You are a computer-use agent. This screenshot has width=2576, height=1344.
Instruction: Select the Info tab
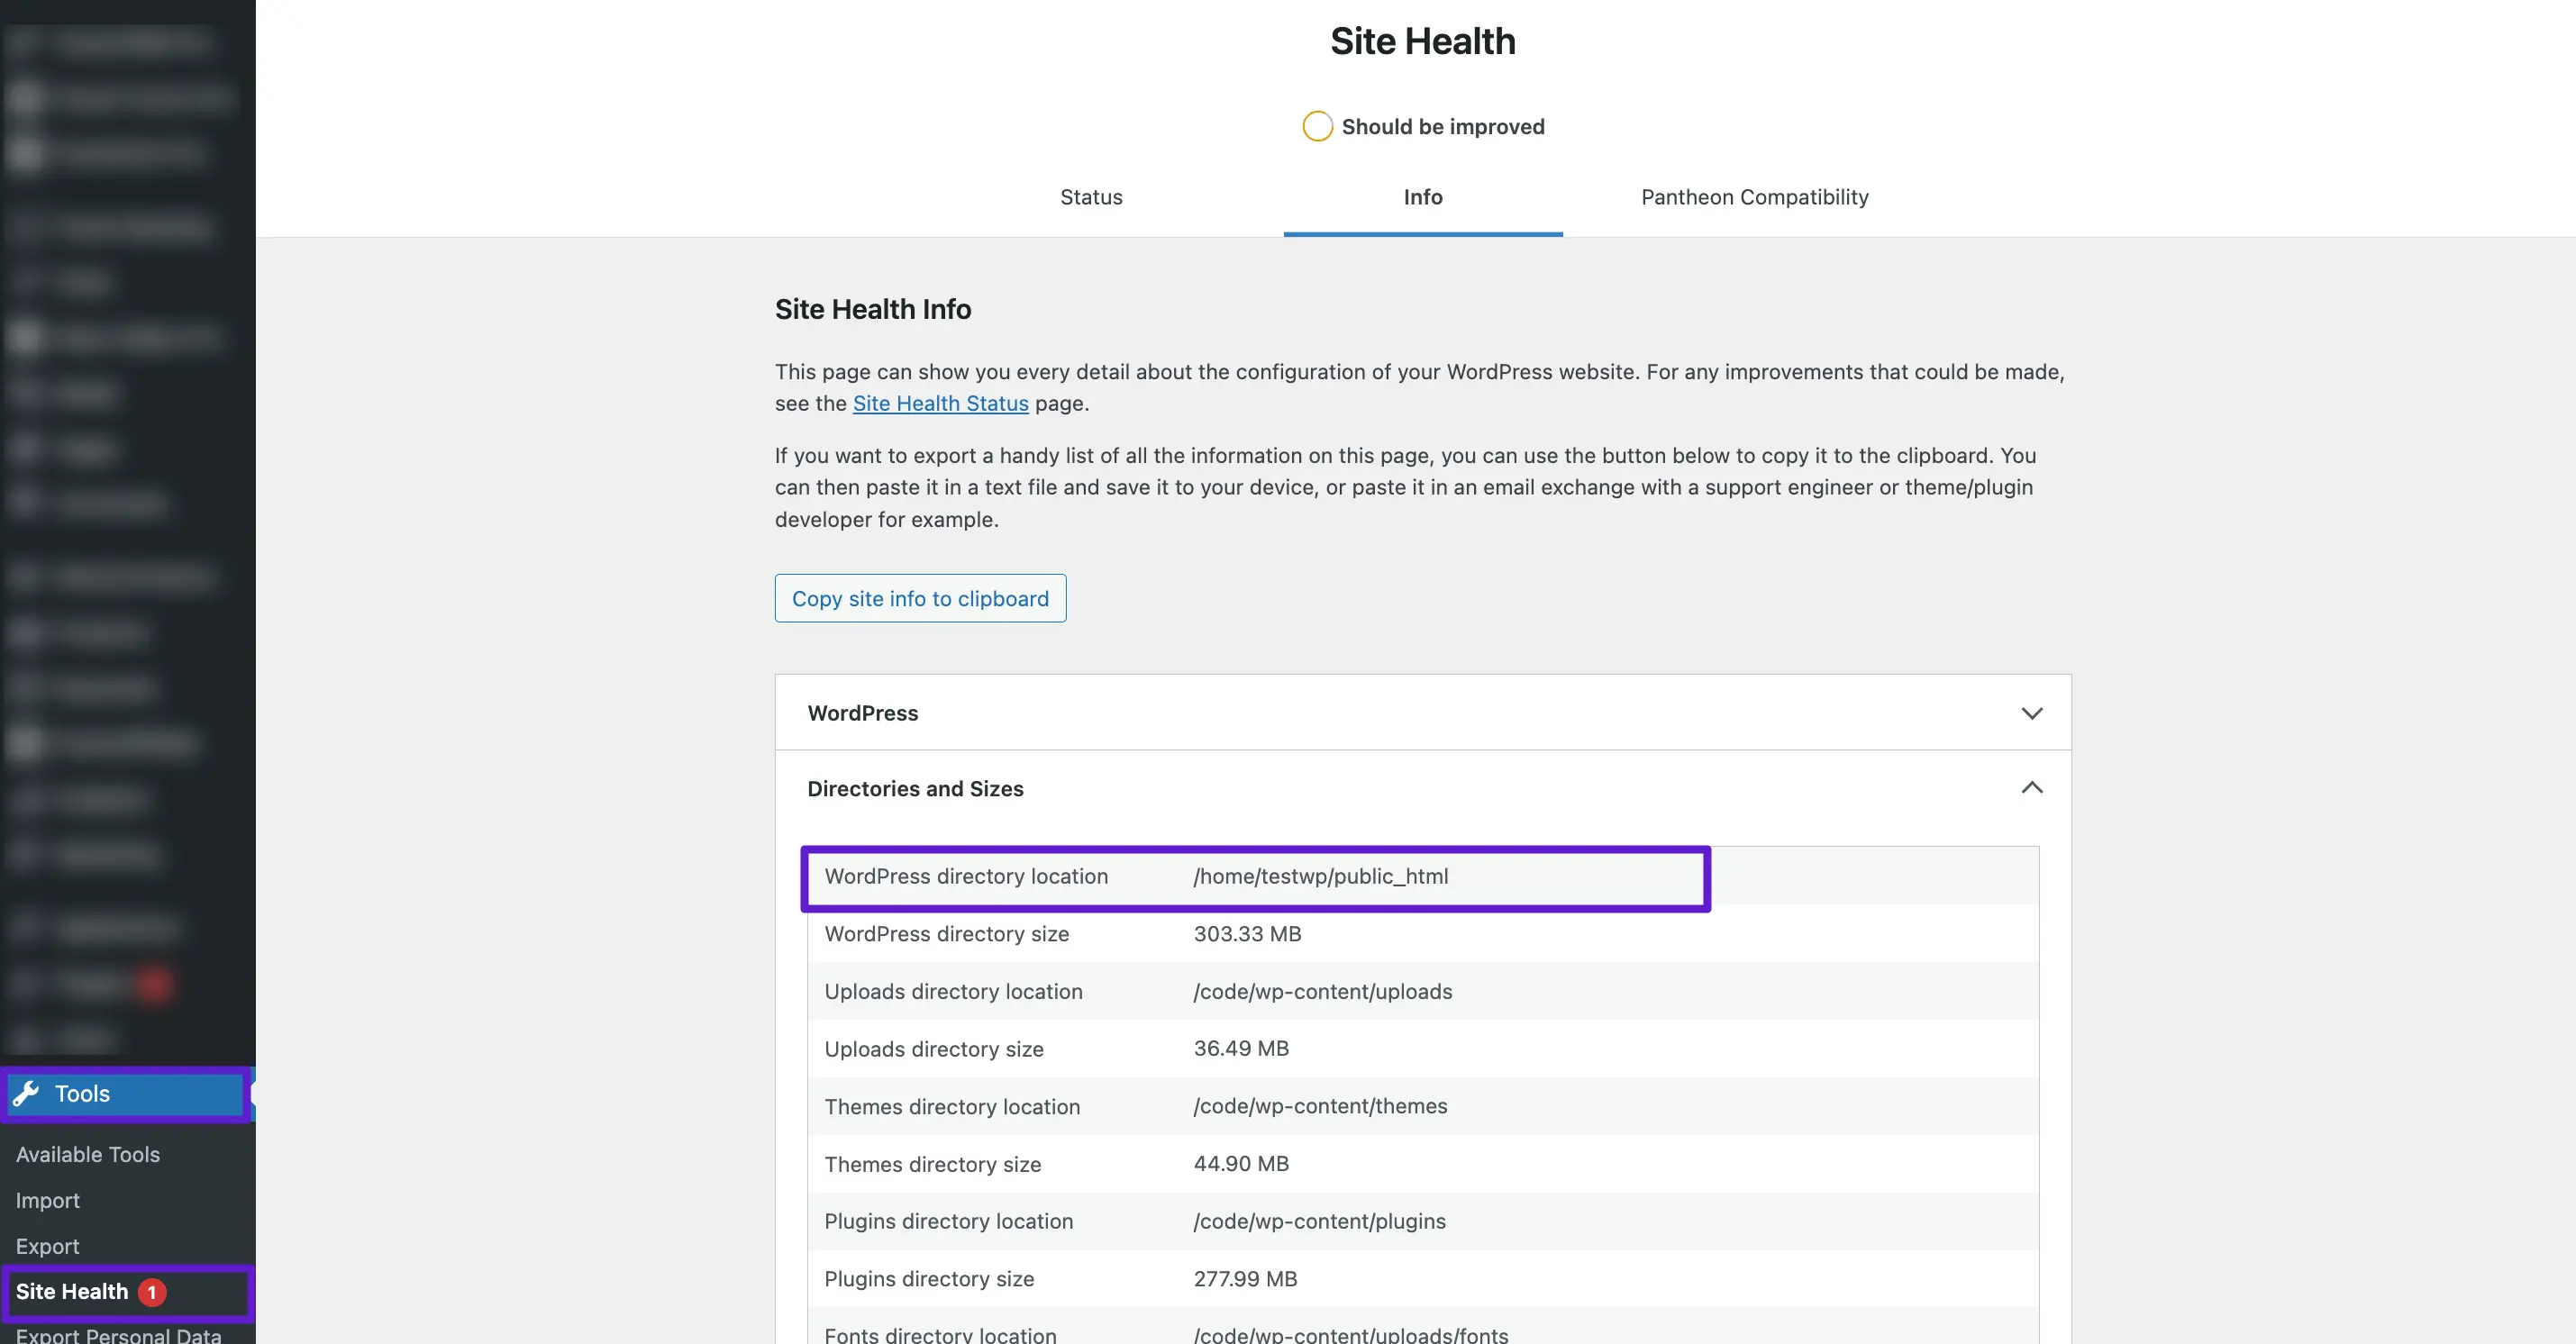pyautogui.click(x=1422, y=197)
